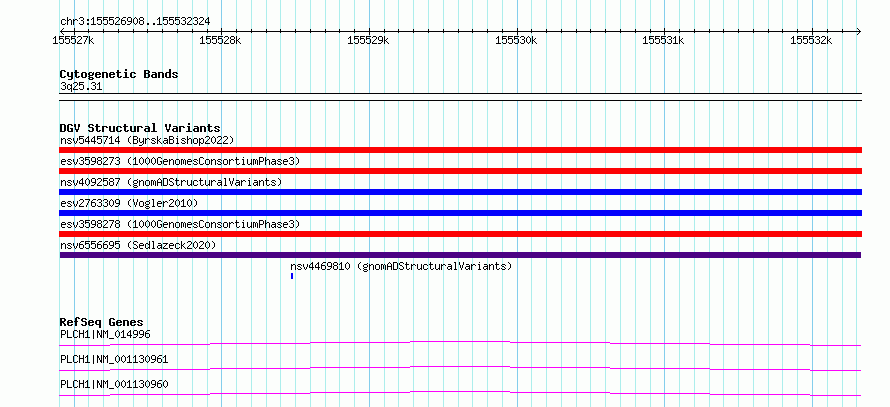Click the purple nsv6556695 variant bar
Screen dimensions: 890x407
(x=460, y=255)
